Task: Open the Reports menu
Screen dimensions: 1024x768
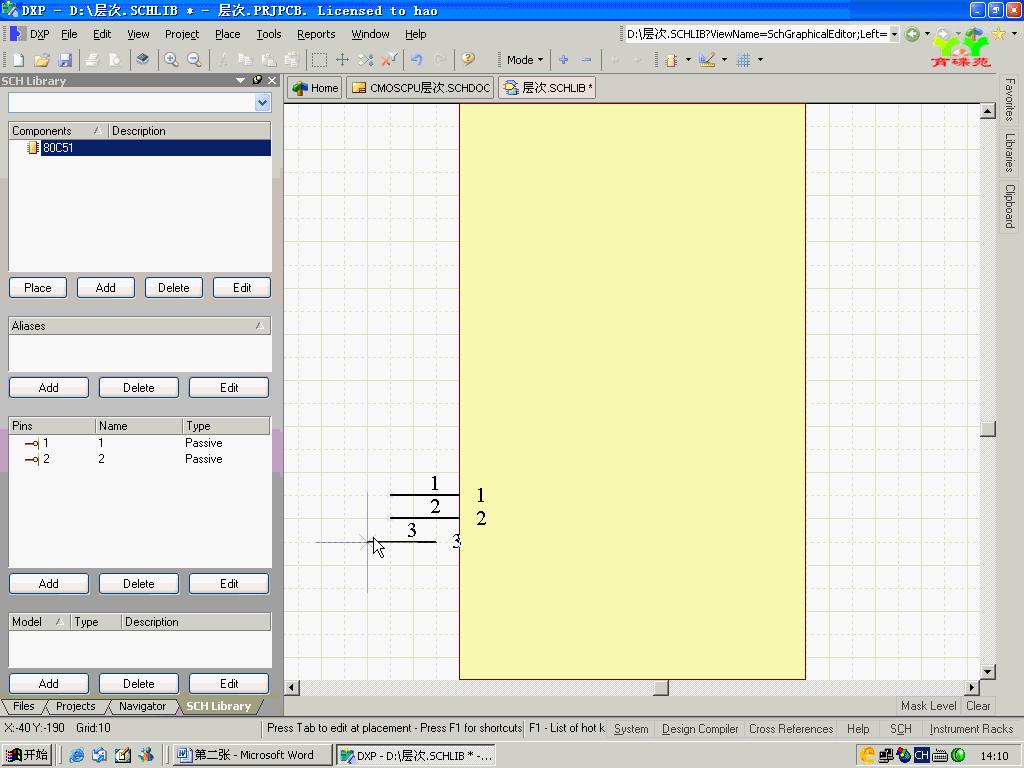Action: (x=316, y=34)
